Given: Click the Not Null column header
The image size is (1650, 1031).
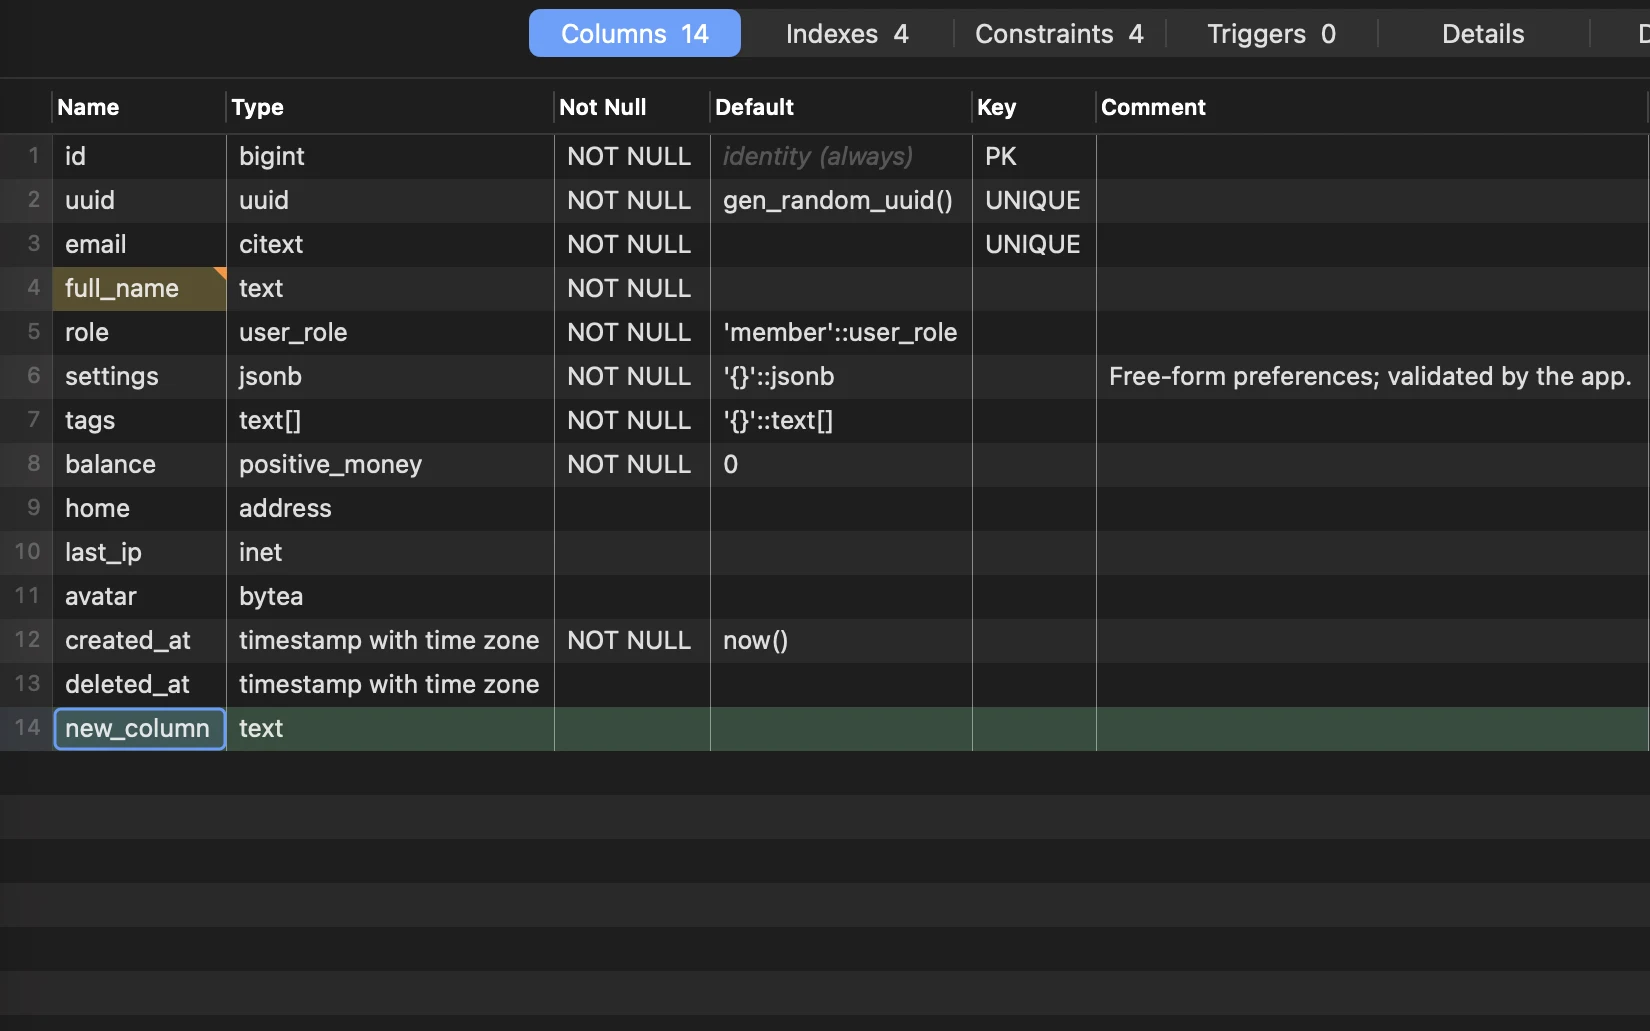Looking at the screenshot, I should point(631,107).
